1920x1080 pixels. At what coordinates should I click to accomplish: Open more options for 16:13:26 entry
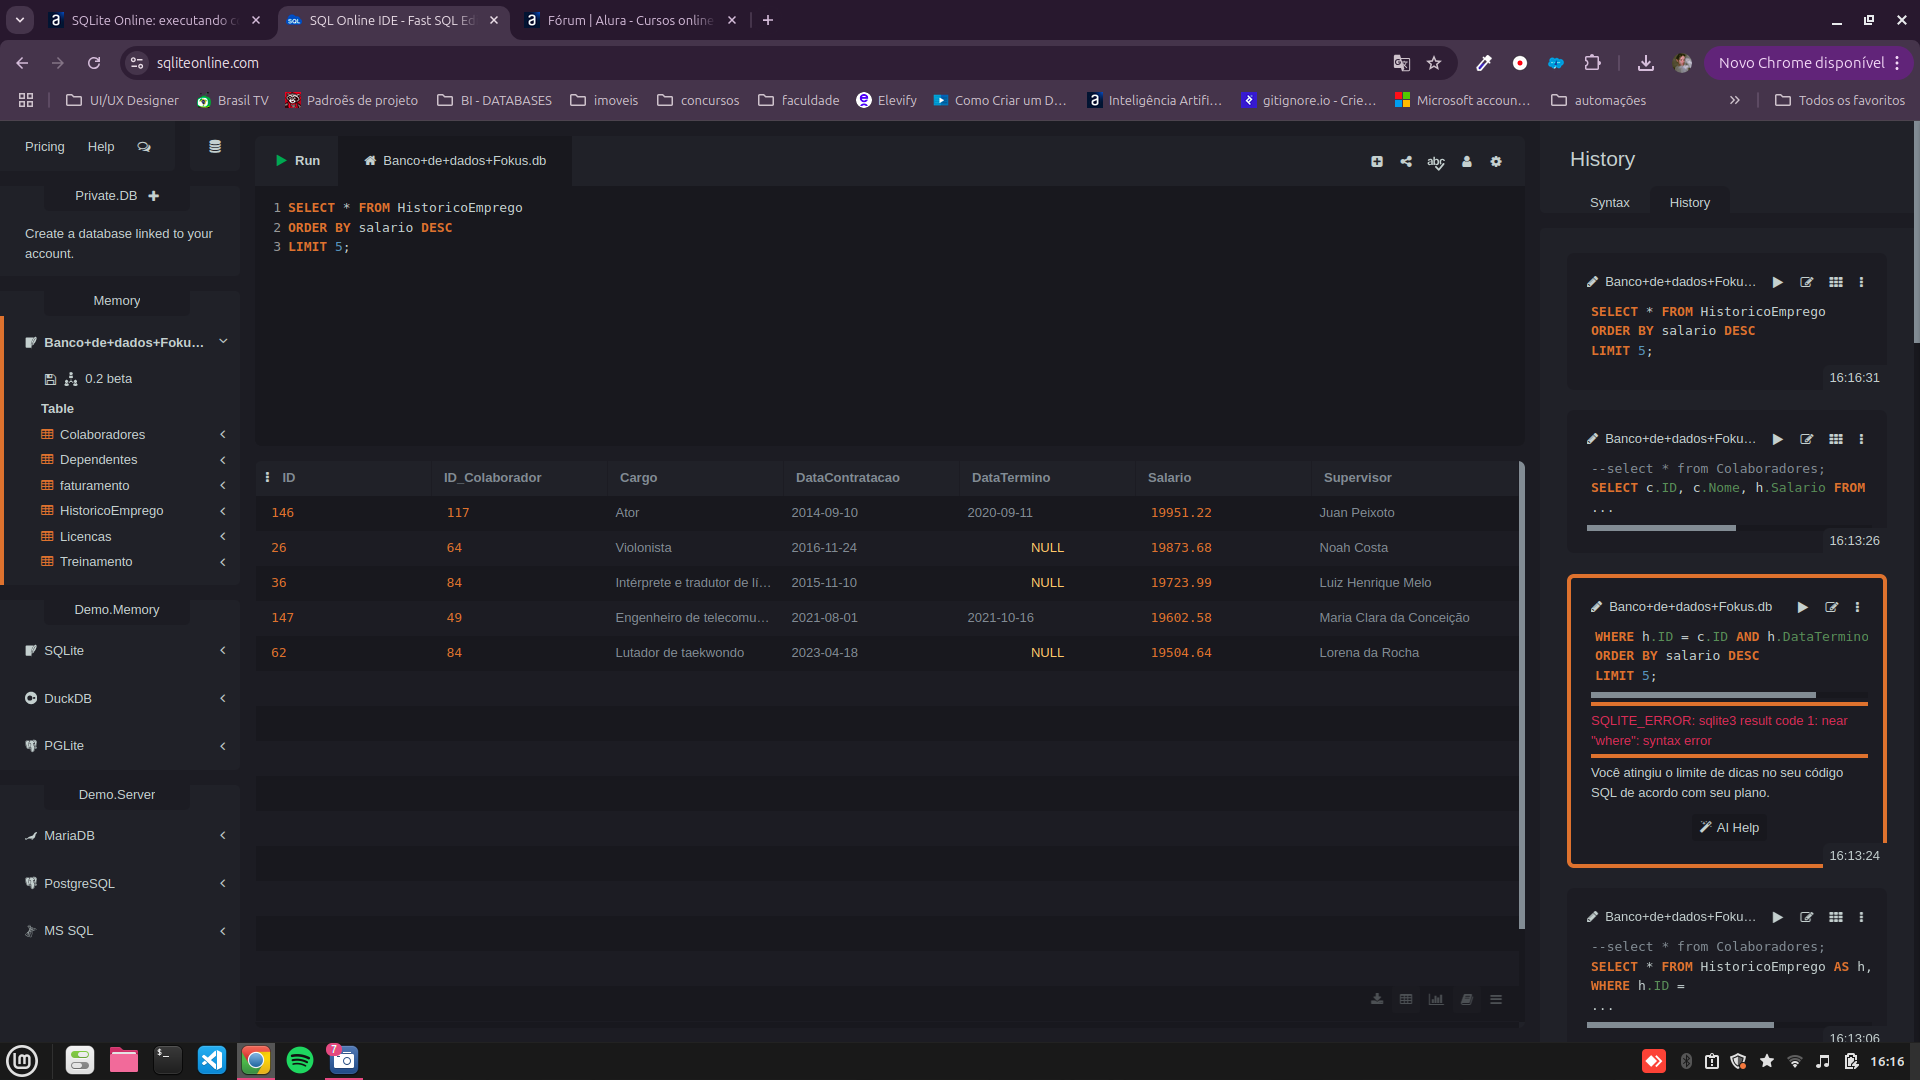[x=1861, y=439]
